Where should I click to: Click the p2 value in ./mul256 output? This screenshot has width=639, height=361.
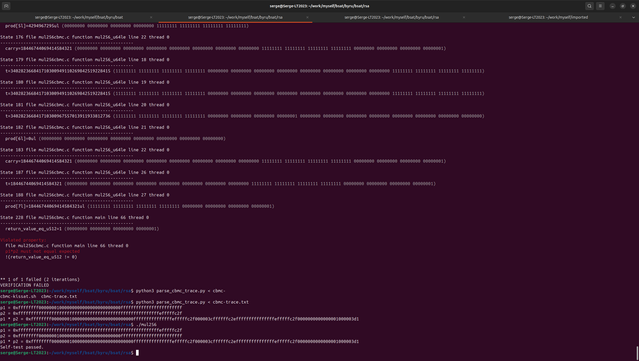pyautogui.click(x=91, y=336)
